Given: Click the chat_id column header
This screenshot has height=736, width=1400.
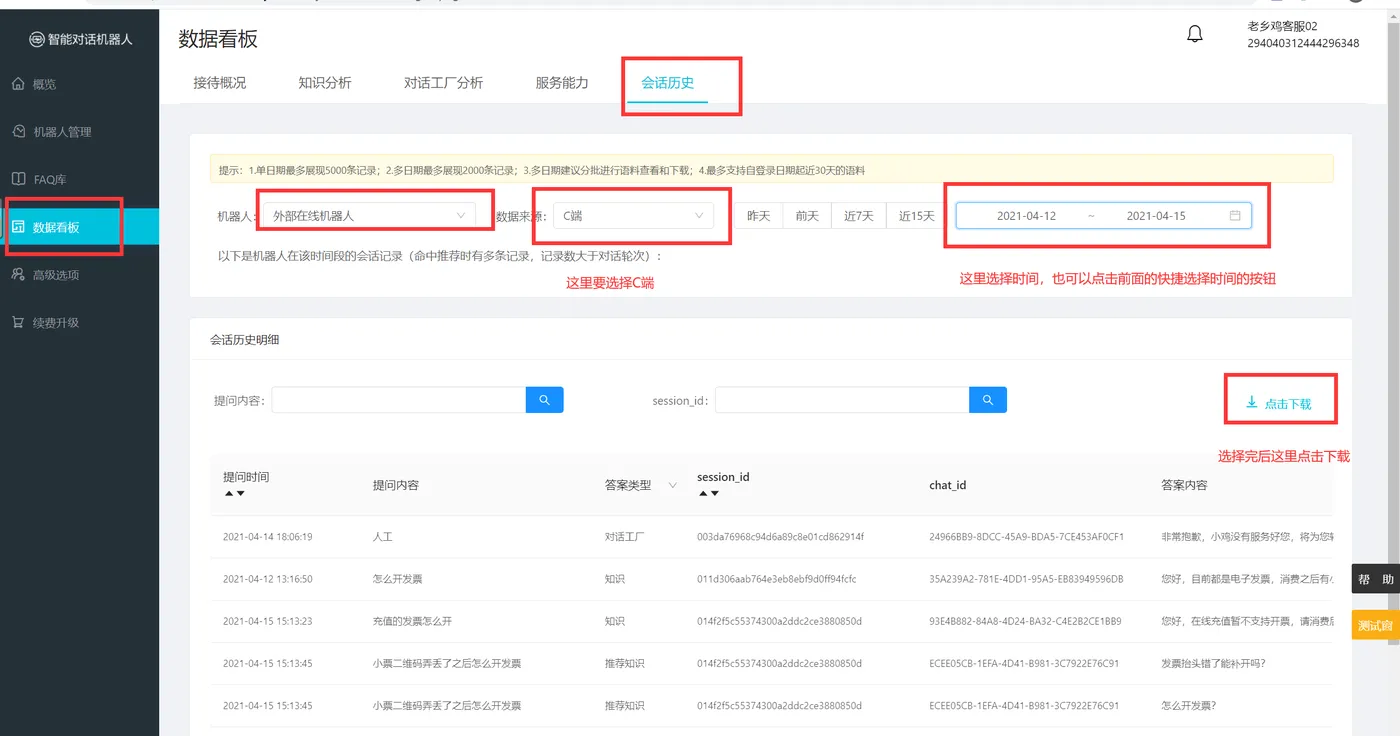Looking at the screenshot, I should [x=948, y=485].
